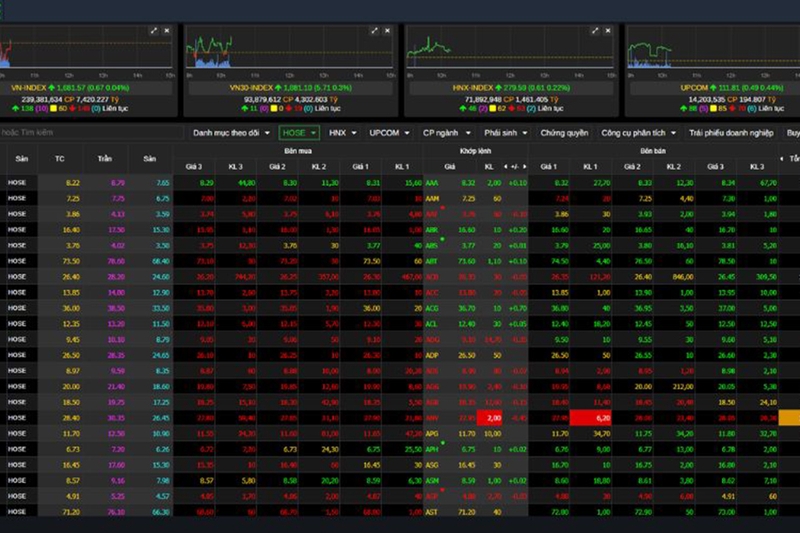
Task: Open the Danh mục theo dõi dropdown
Action: pyautogui.click(x=231, y=133)
